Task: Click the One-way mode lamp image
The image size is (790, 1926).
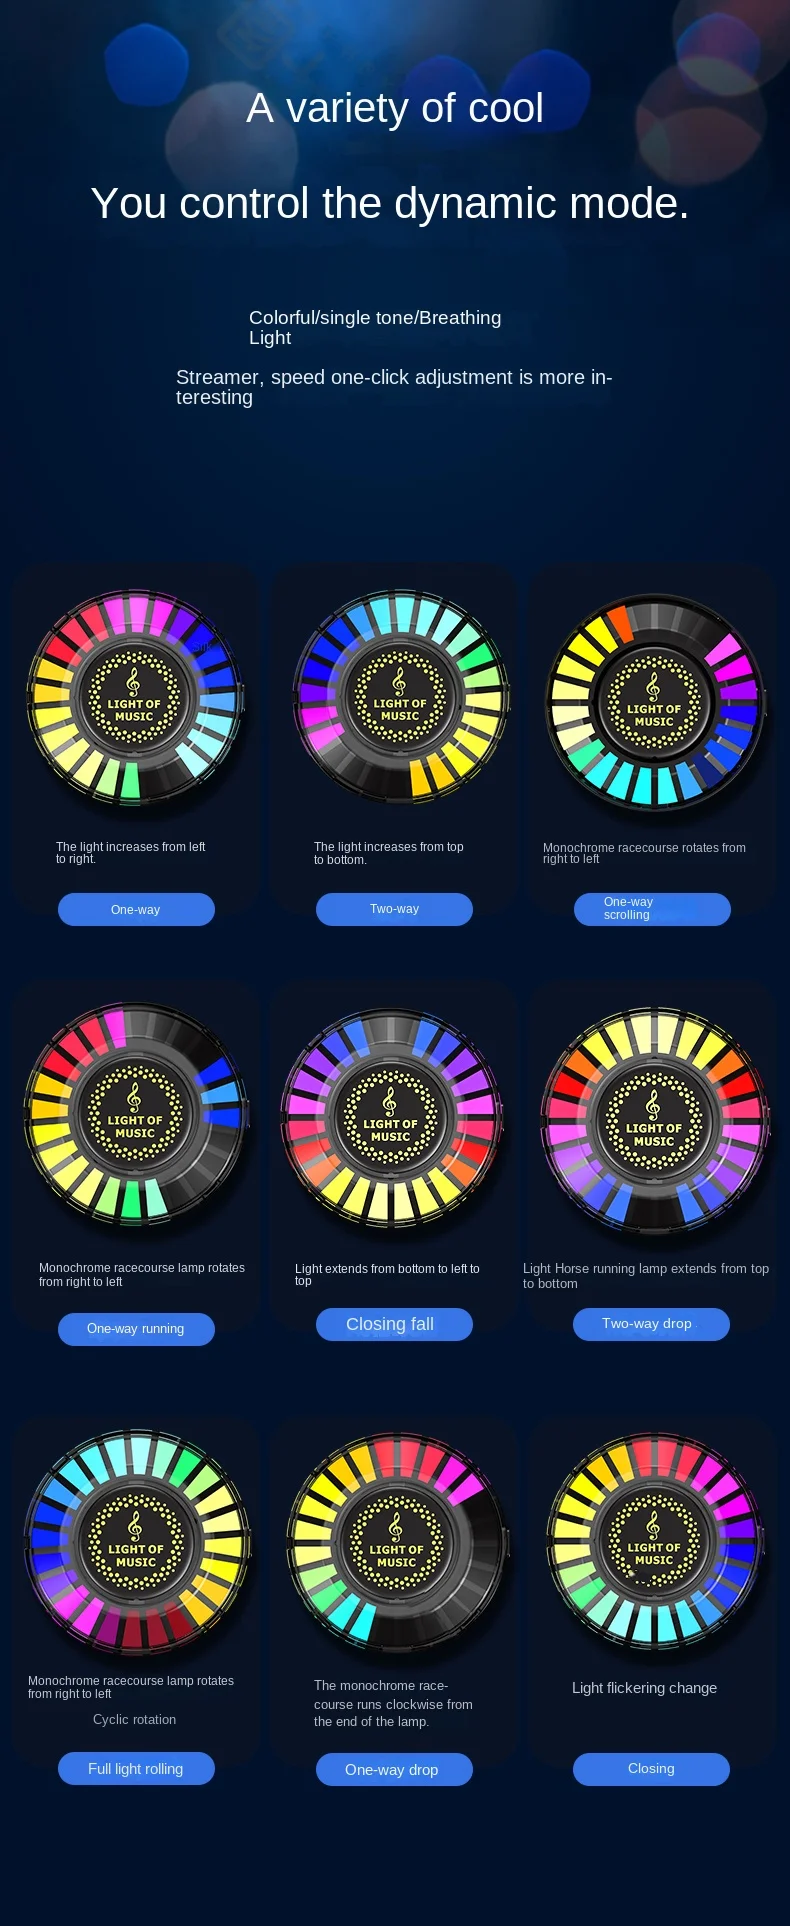Action: tap(135, 699)
